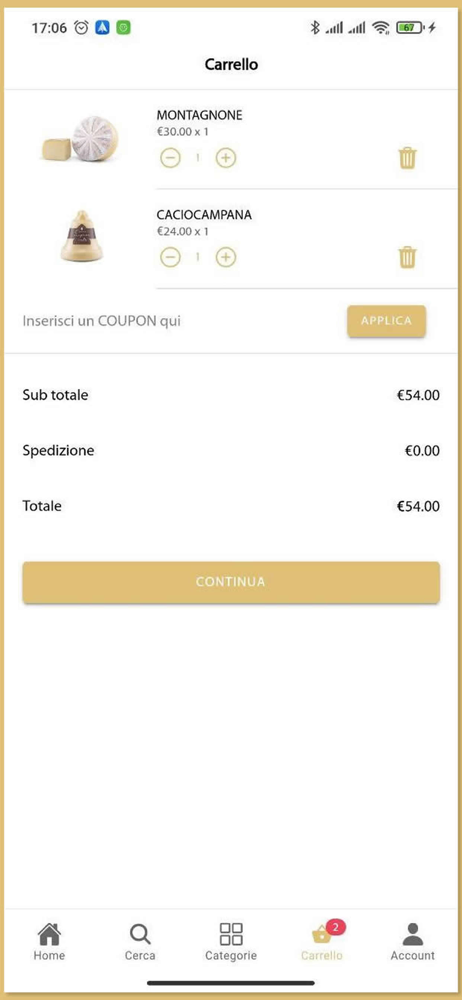Remove CACIOCAMPANA using trash icon
Viewport: 462px width, 1000px height.
coord(407,257)
